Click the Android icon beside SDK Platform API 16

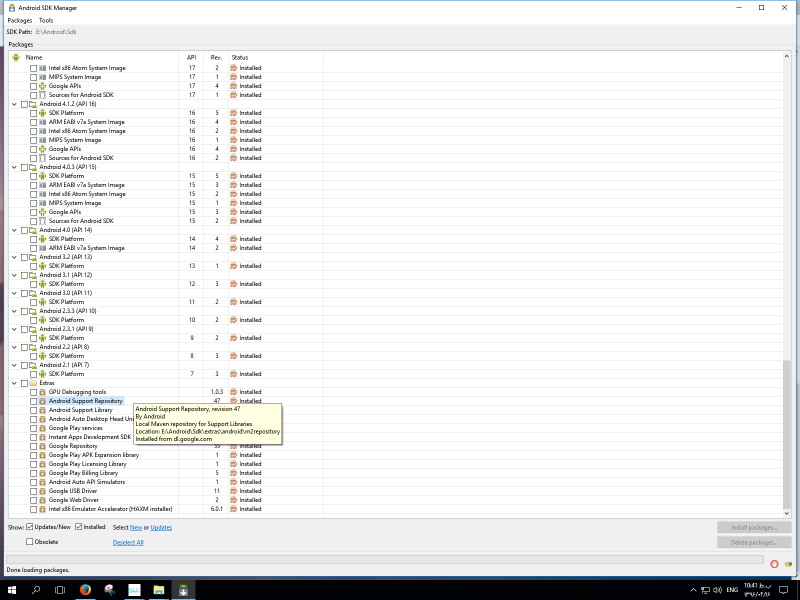click(x=43, y=113)
